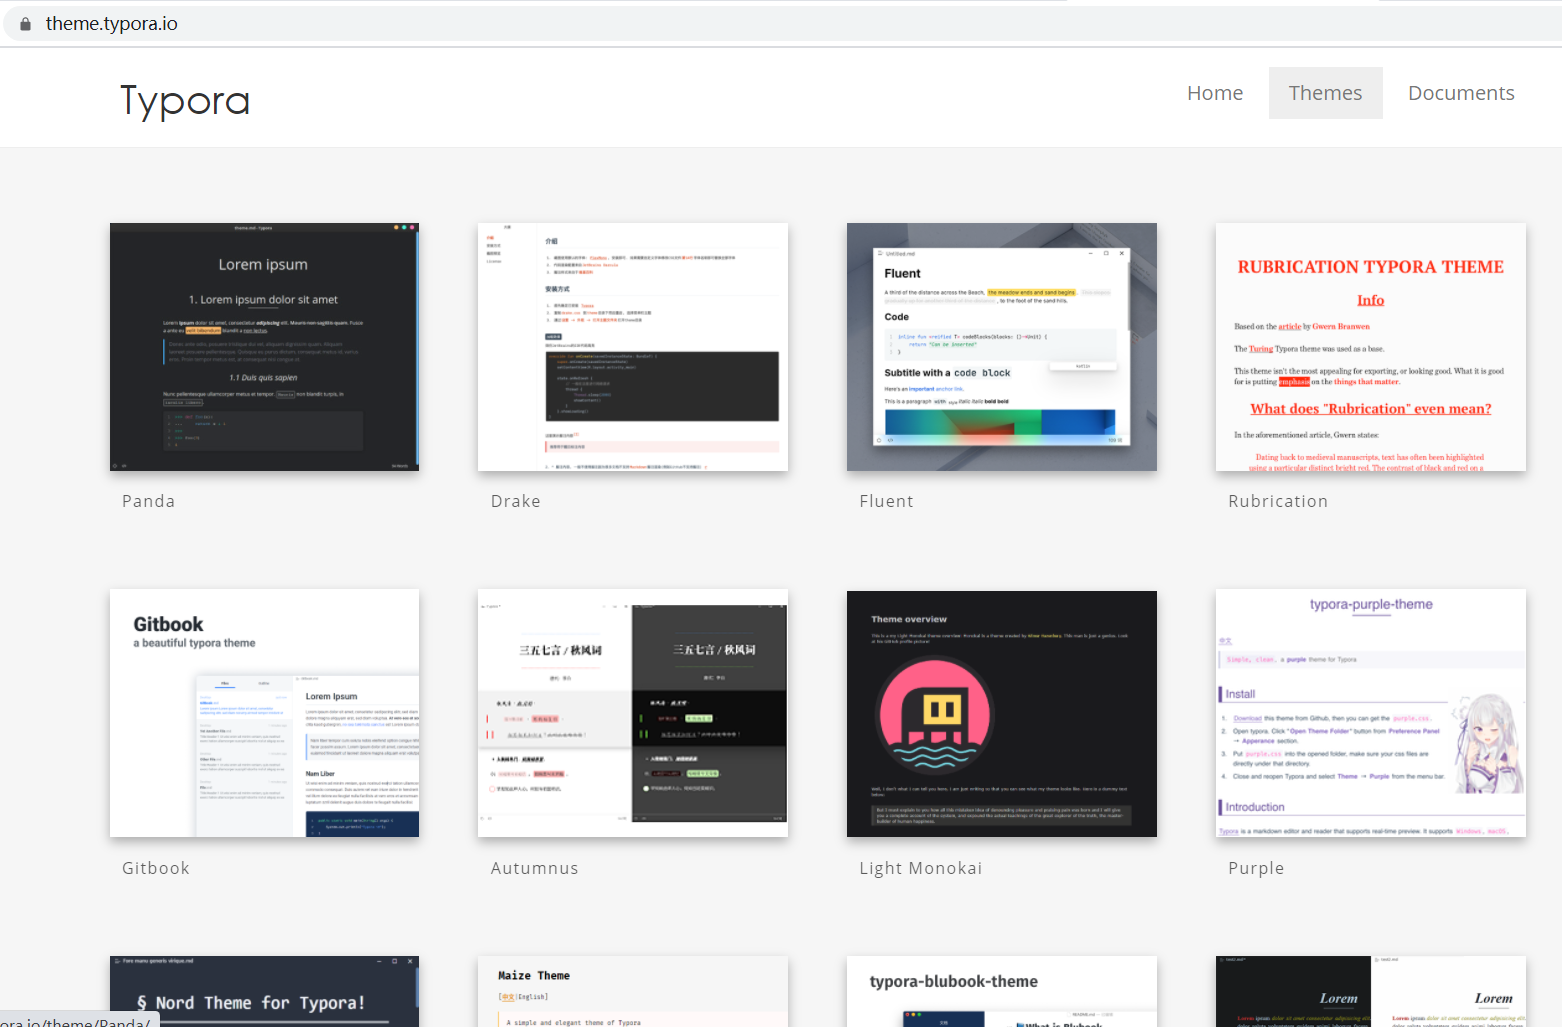The height and width of the screenshot is (1027, 1562).
Task: Open the Gitbook theme thumbnail
Action: click(x=264, y=713)
